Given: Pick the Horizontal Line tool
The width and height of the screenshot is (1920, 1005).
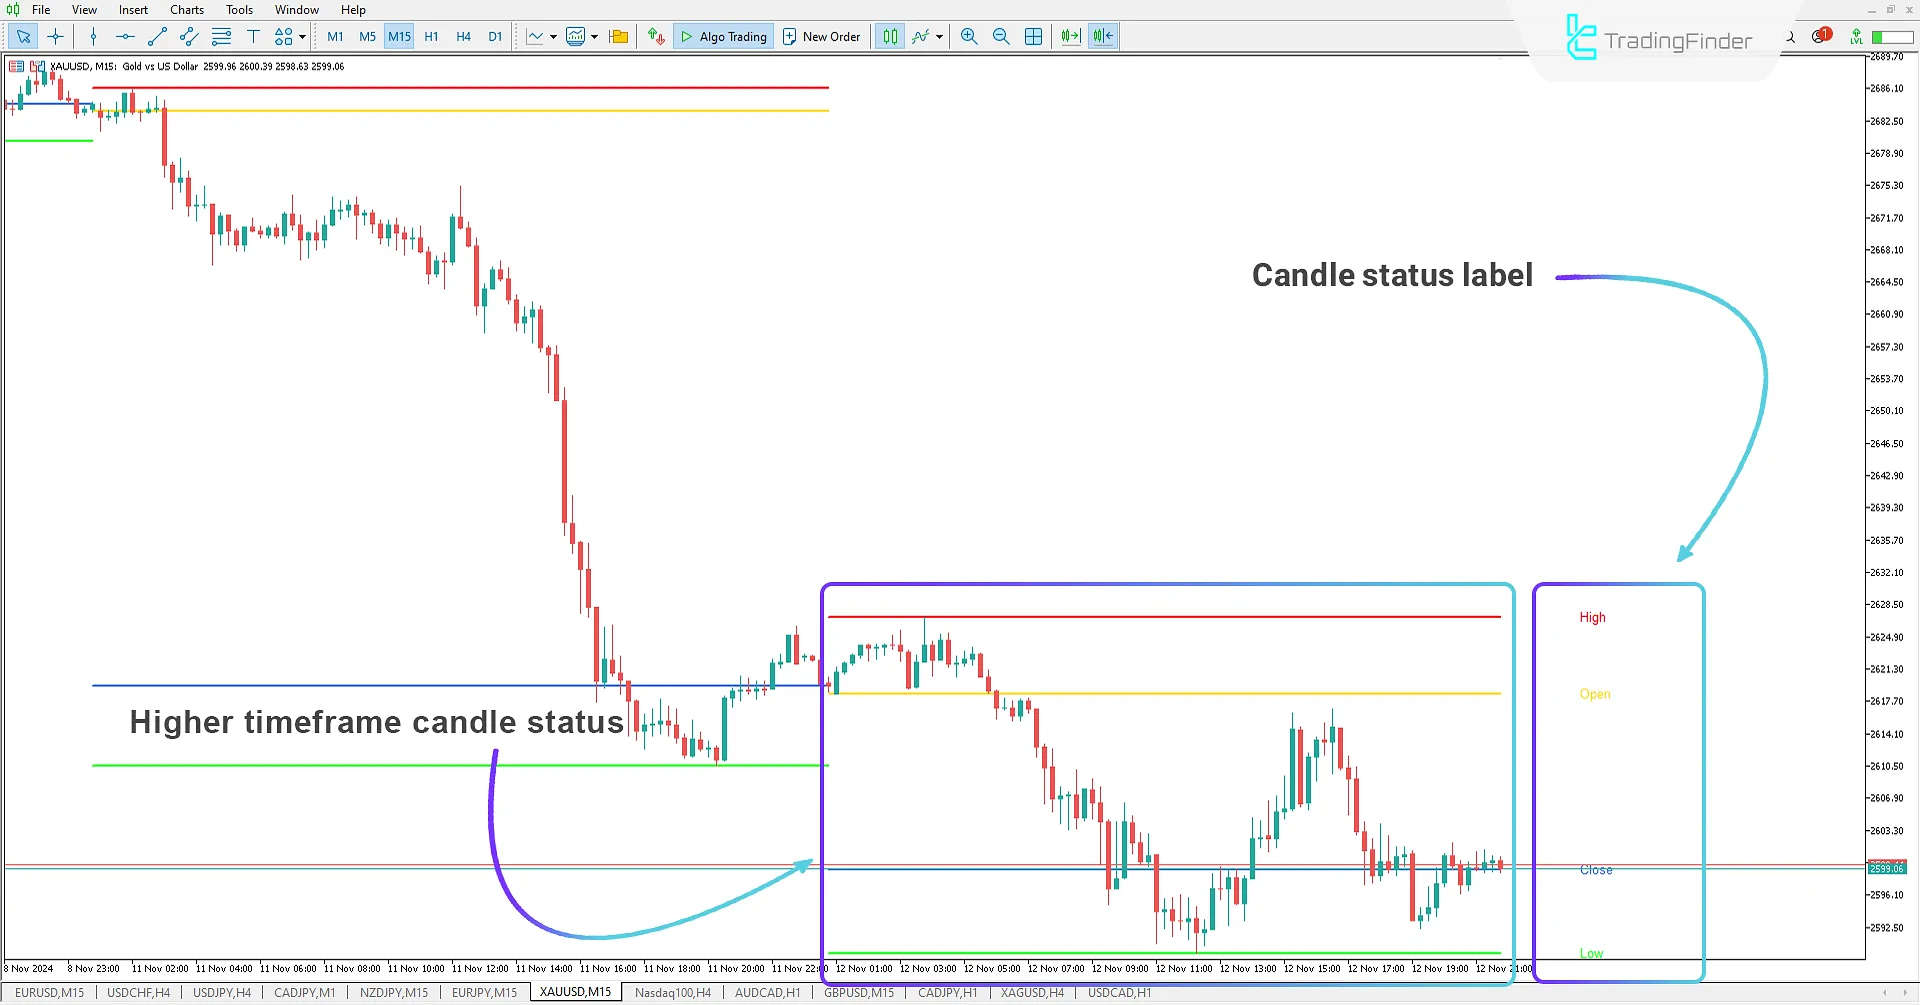Looking at the screenshot, I should [x=124, y=36].
